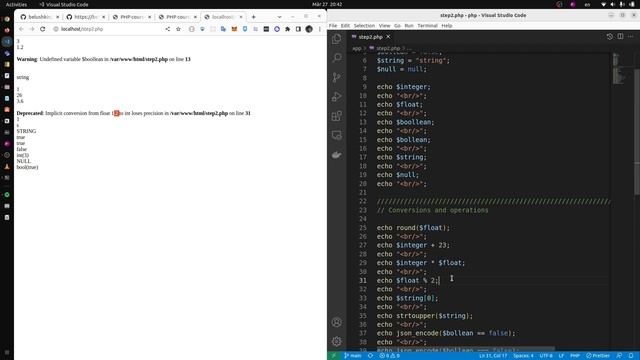640x360 pixels.
Task: Open the Run menu
Action: (409, 26)
